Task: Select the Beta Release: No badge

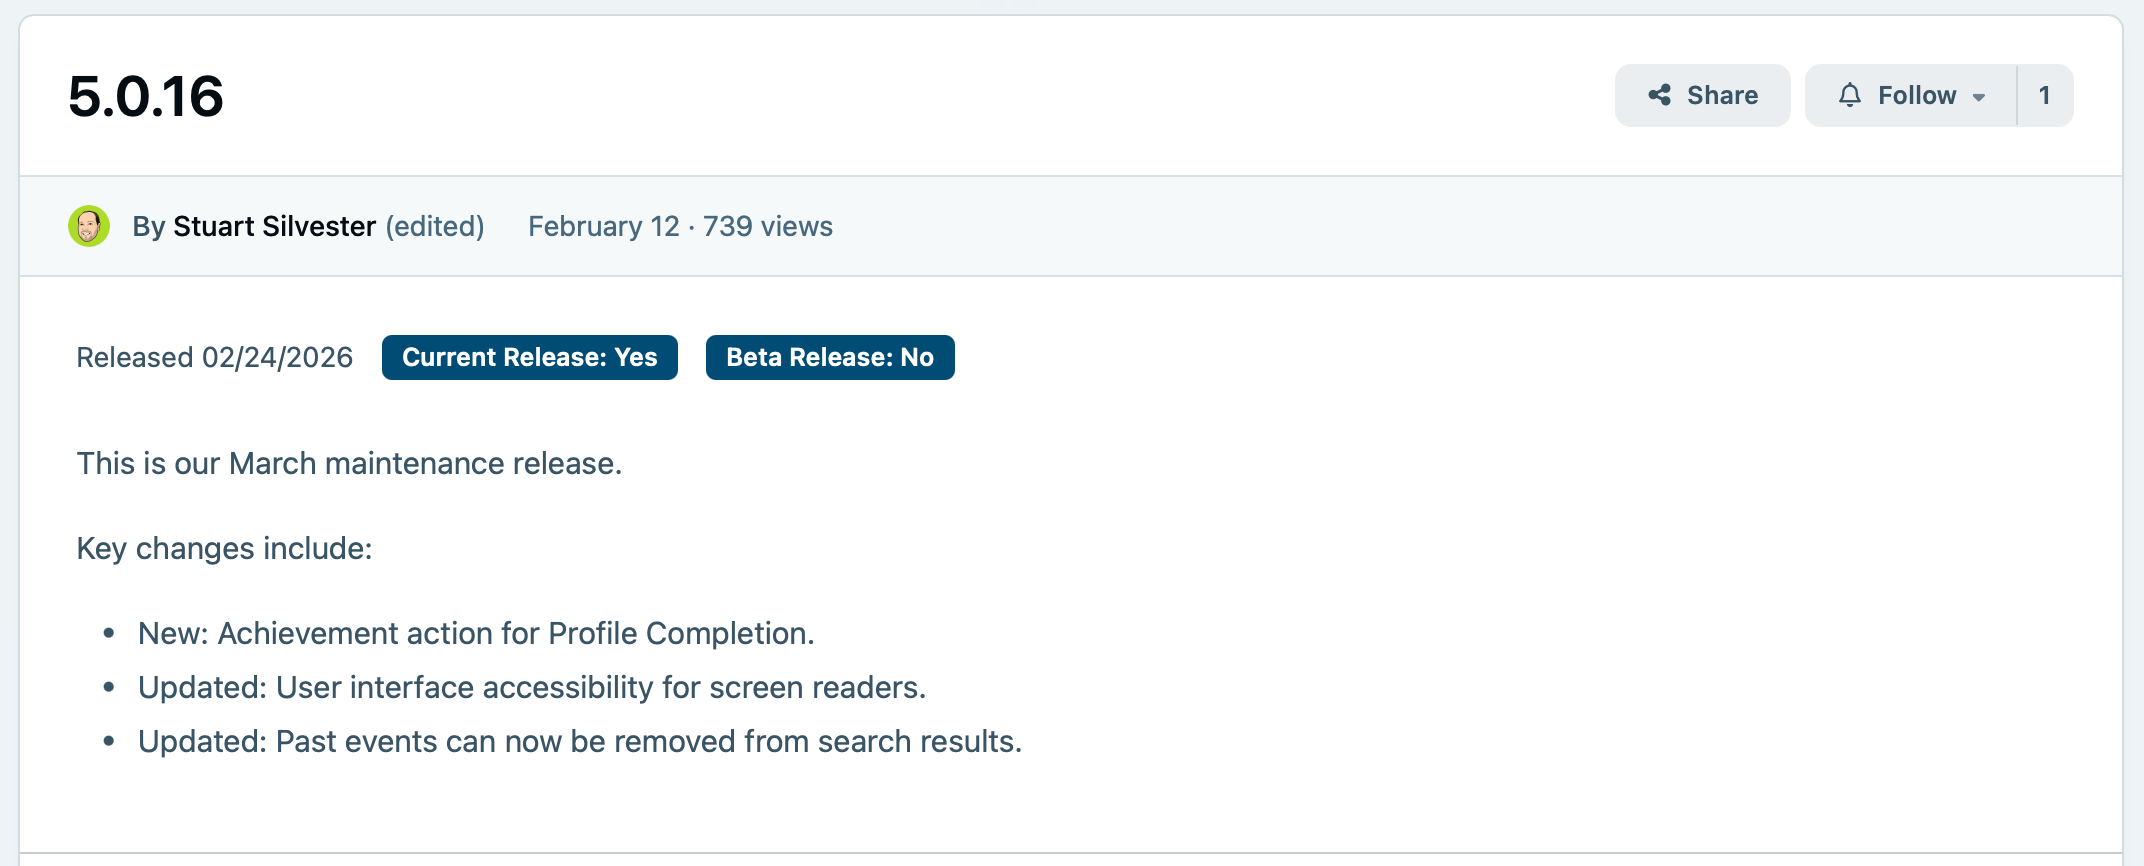Action: point(830,357)
